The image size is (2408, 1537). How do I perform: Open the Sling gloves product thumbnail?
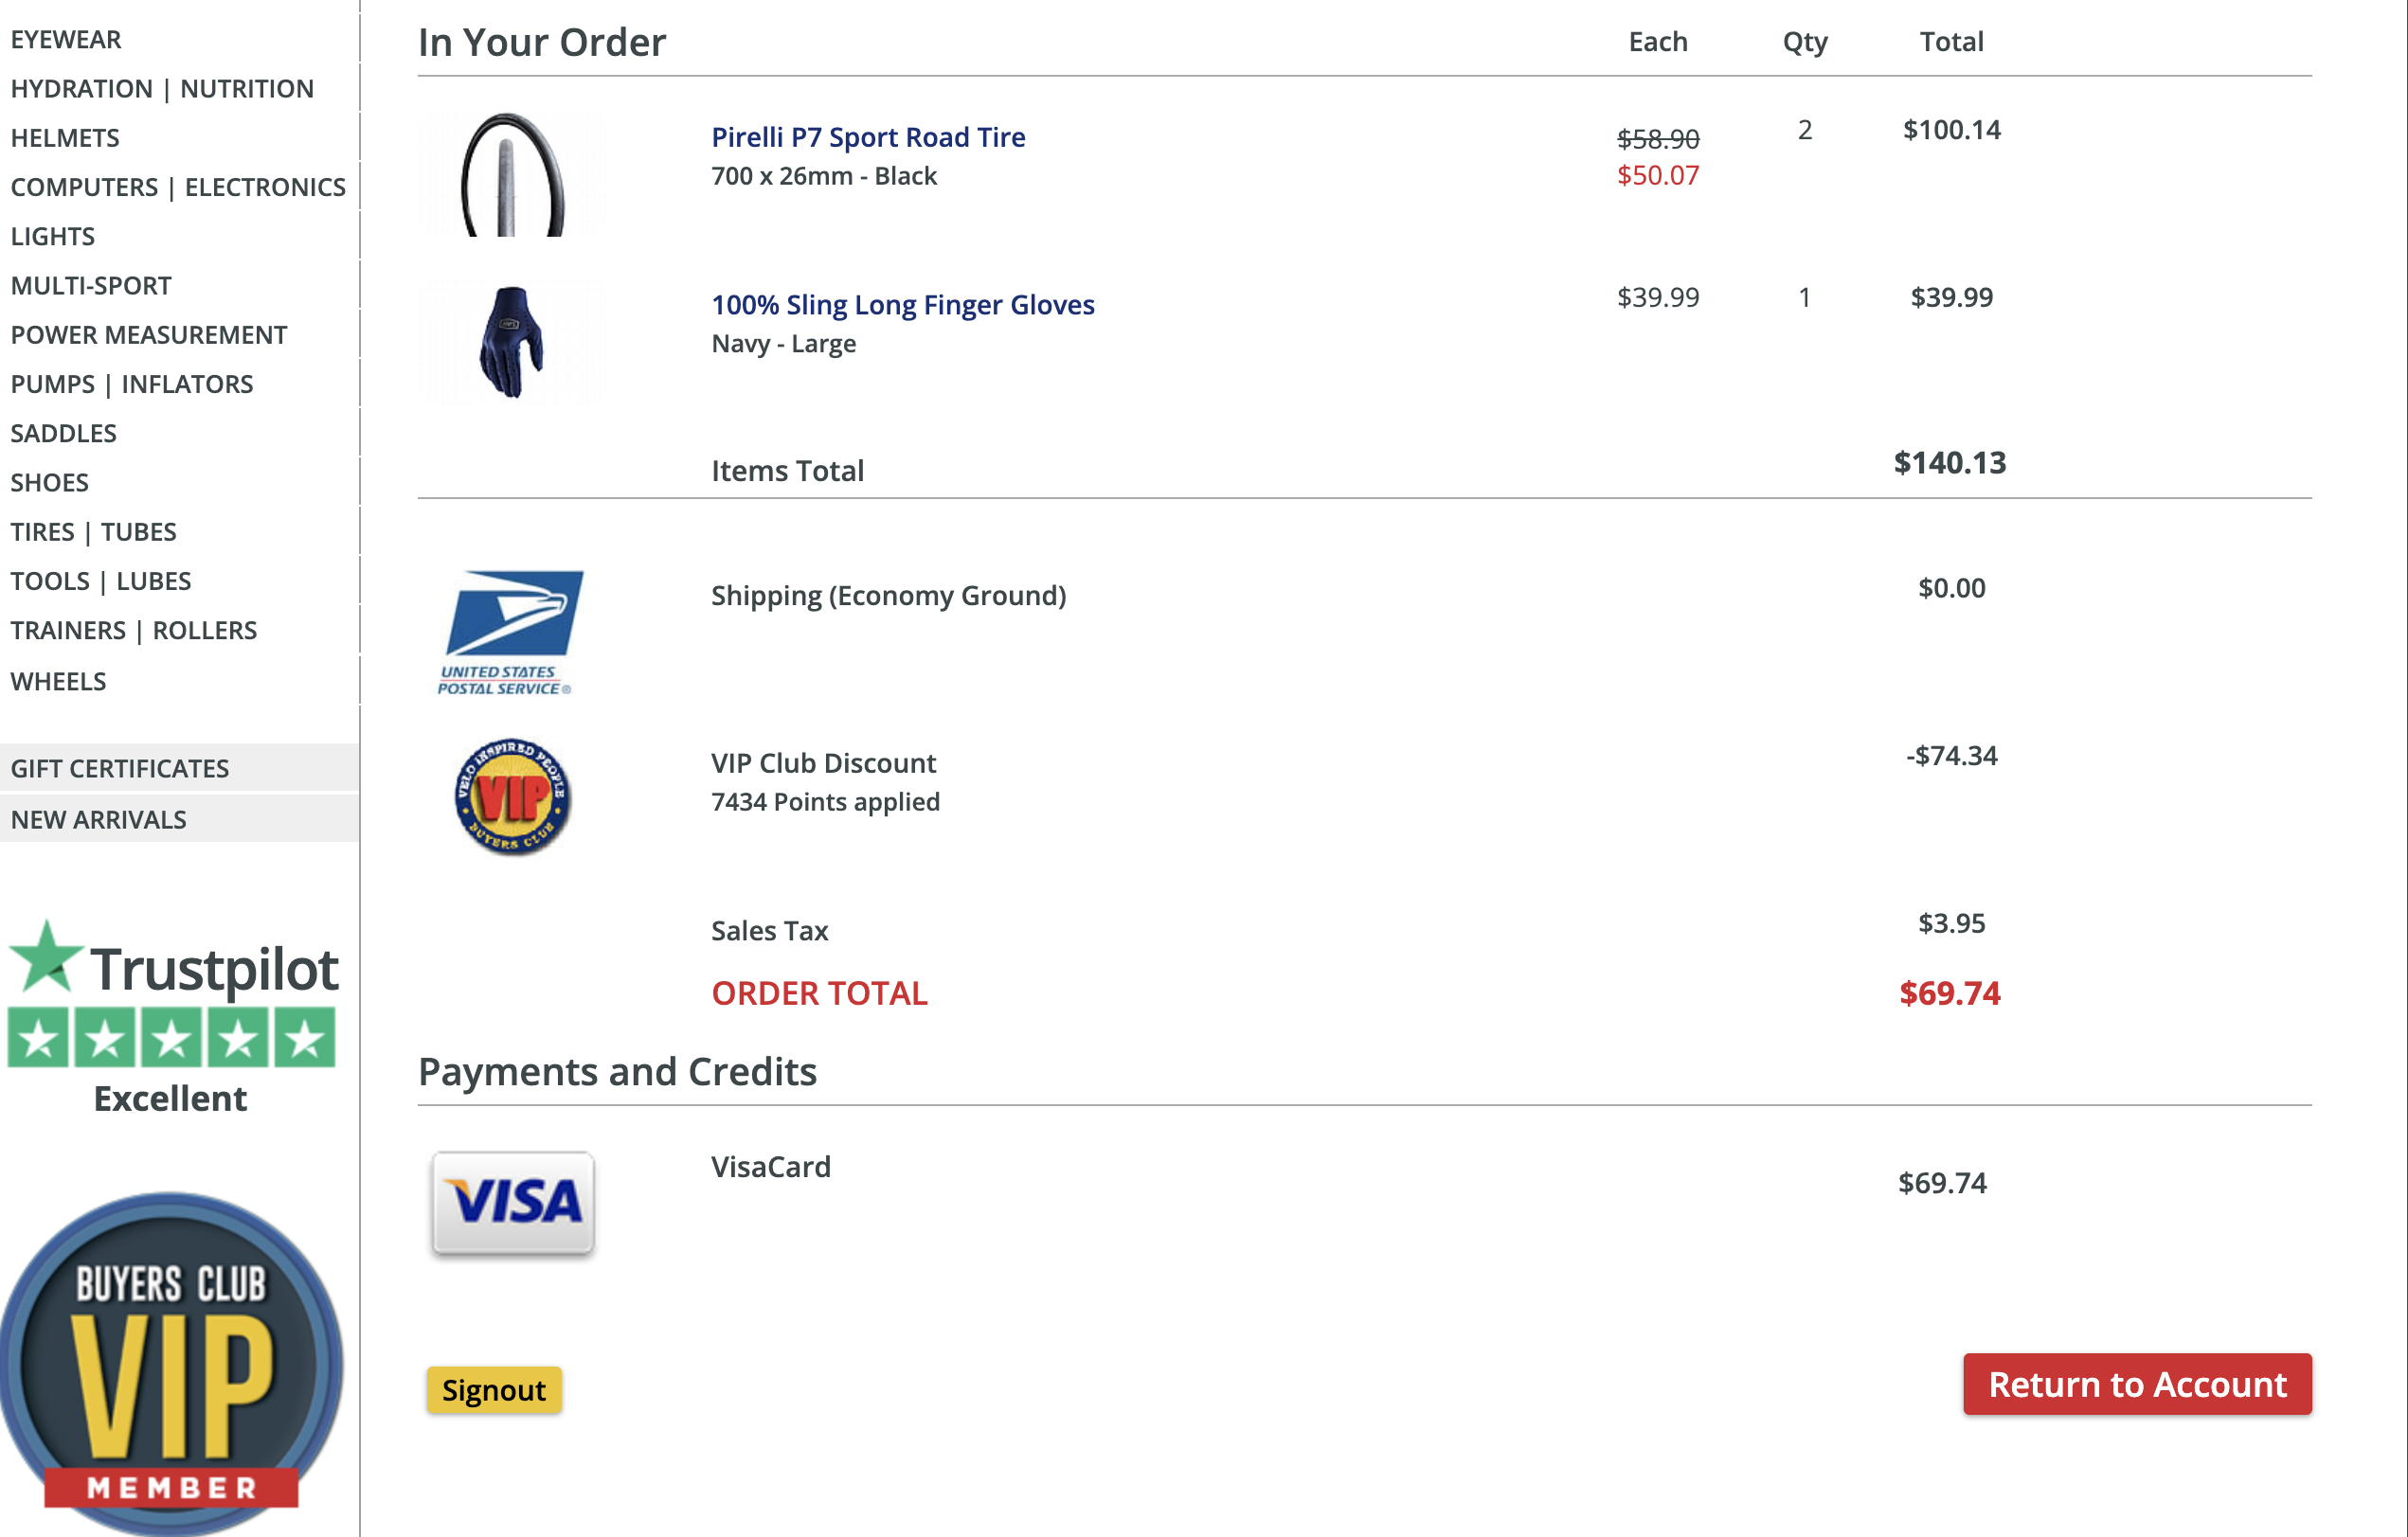511,342
